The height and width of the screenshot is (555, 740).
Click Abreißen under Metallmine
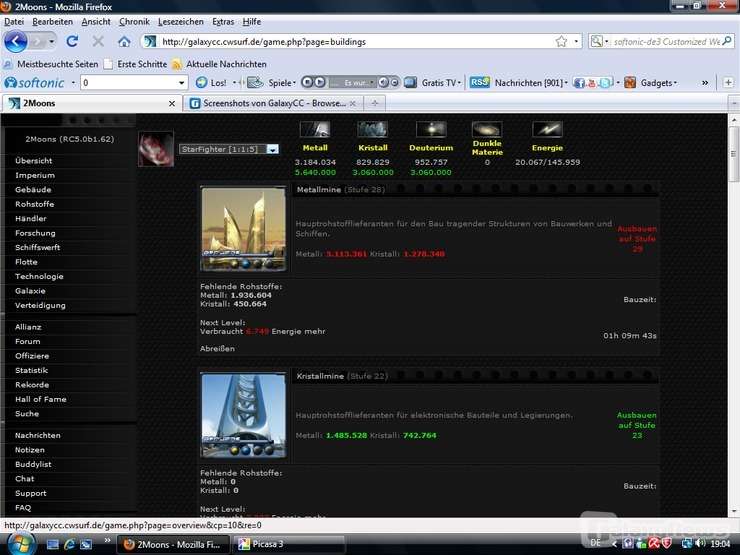[217, 349]
